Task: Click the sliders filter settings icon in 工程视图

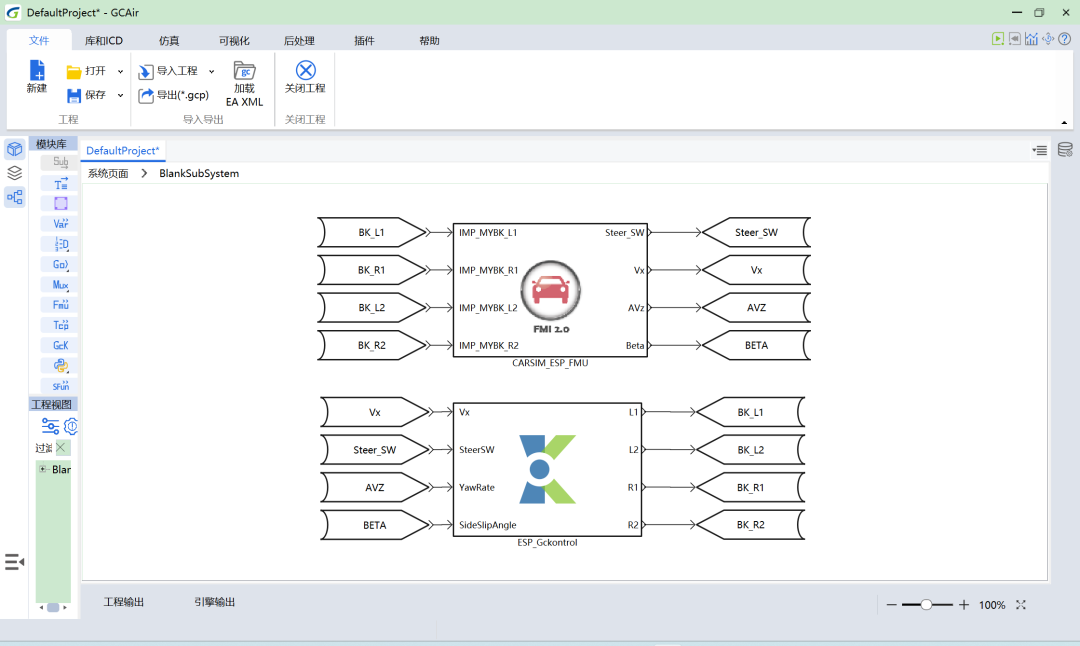Action: coord(50,426)
